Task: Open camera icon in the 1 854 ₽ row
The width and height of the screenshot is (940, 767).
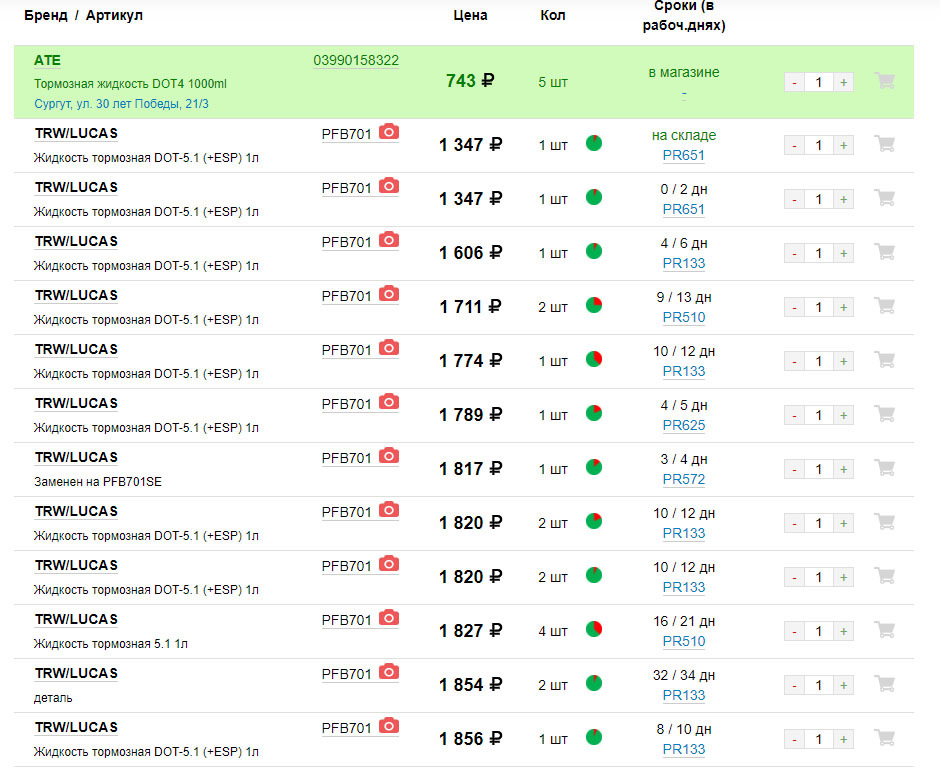Action: click(x=389, y=672)
